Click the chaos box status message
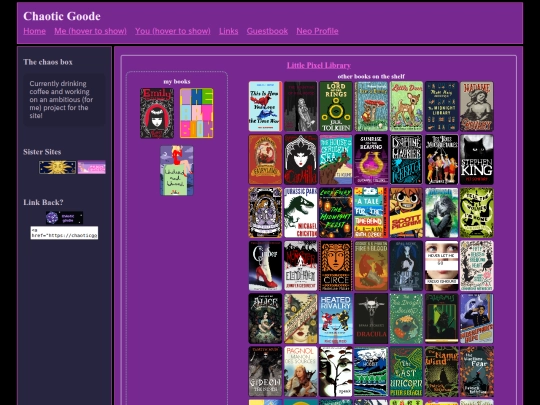Screen dimensions: 540x405 (x=64, y=100)
